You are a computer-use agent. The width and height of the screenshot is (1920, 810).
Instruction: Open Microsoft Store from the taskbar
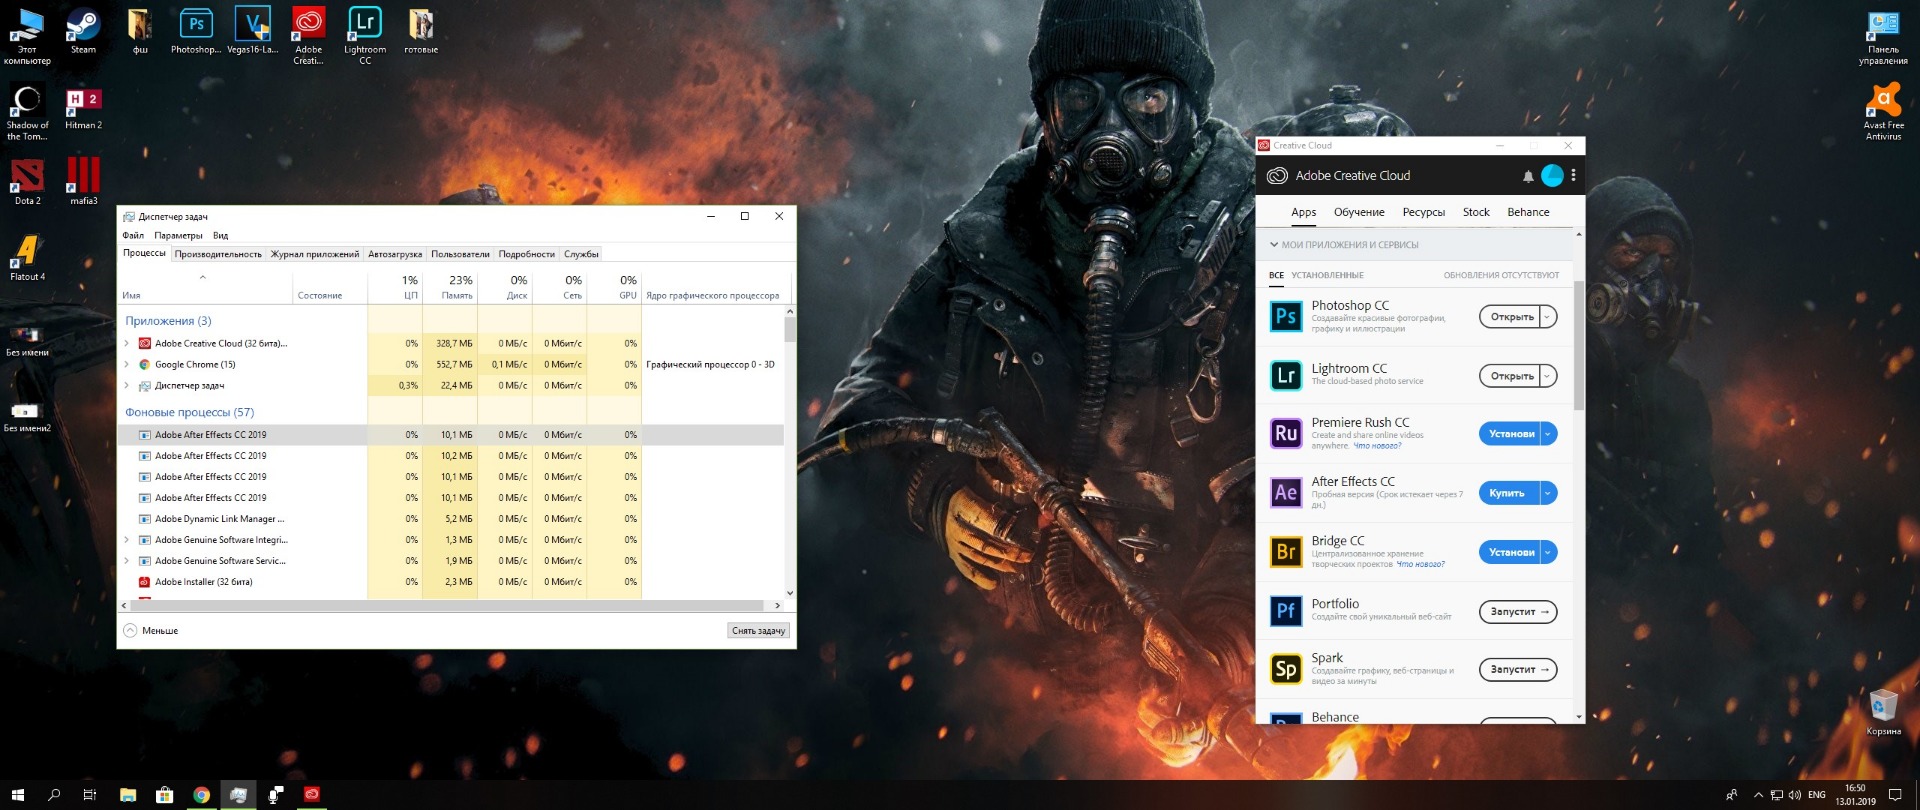click(164, 795)
